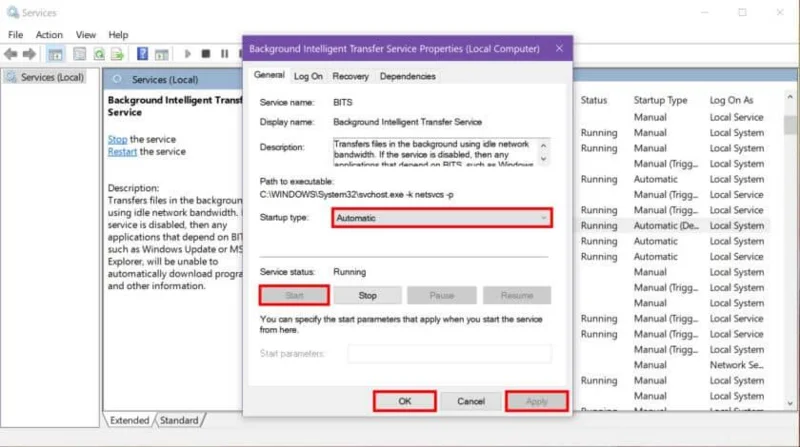Switch to the Dependencies tab
The image size is (800, 447).
[407, 76]
